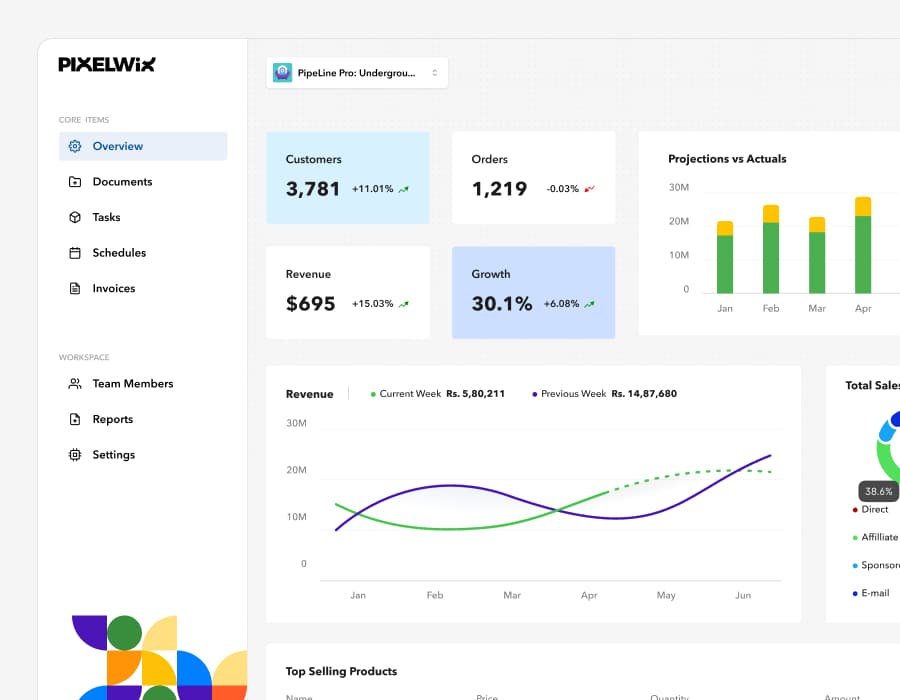Click the Top Selling Products heading
Image resolution: width=900 pixels, height=700 pixels.
point(342,671)
